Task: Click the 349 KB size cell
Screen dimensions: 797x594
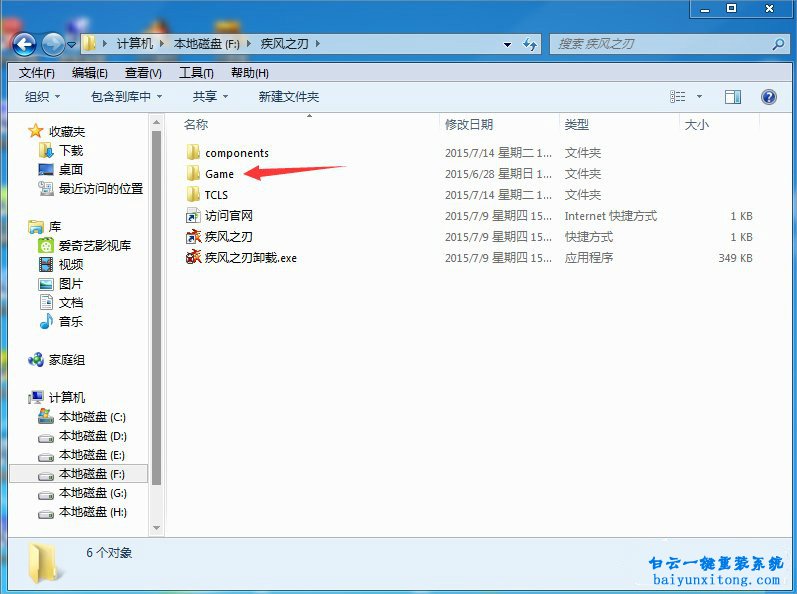Action: coord(735,258)
